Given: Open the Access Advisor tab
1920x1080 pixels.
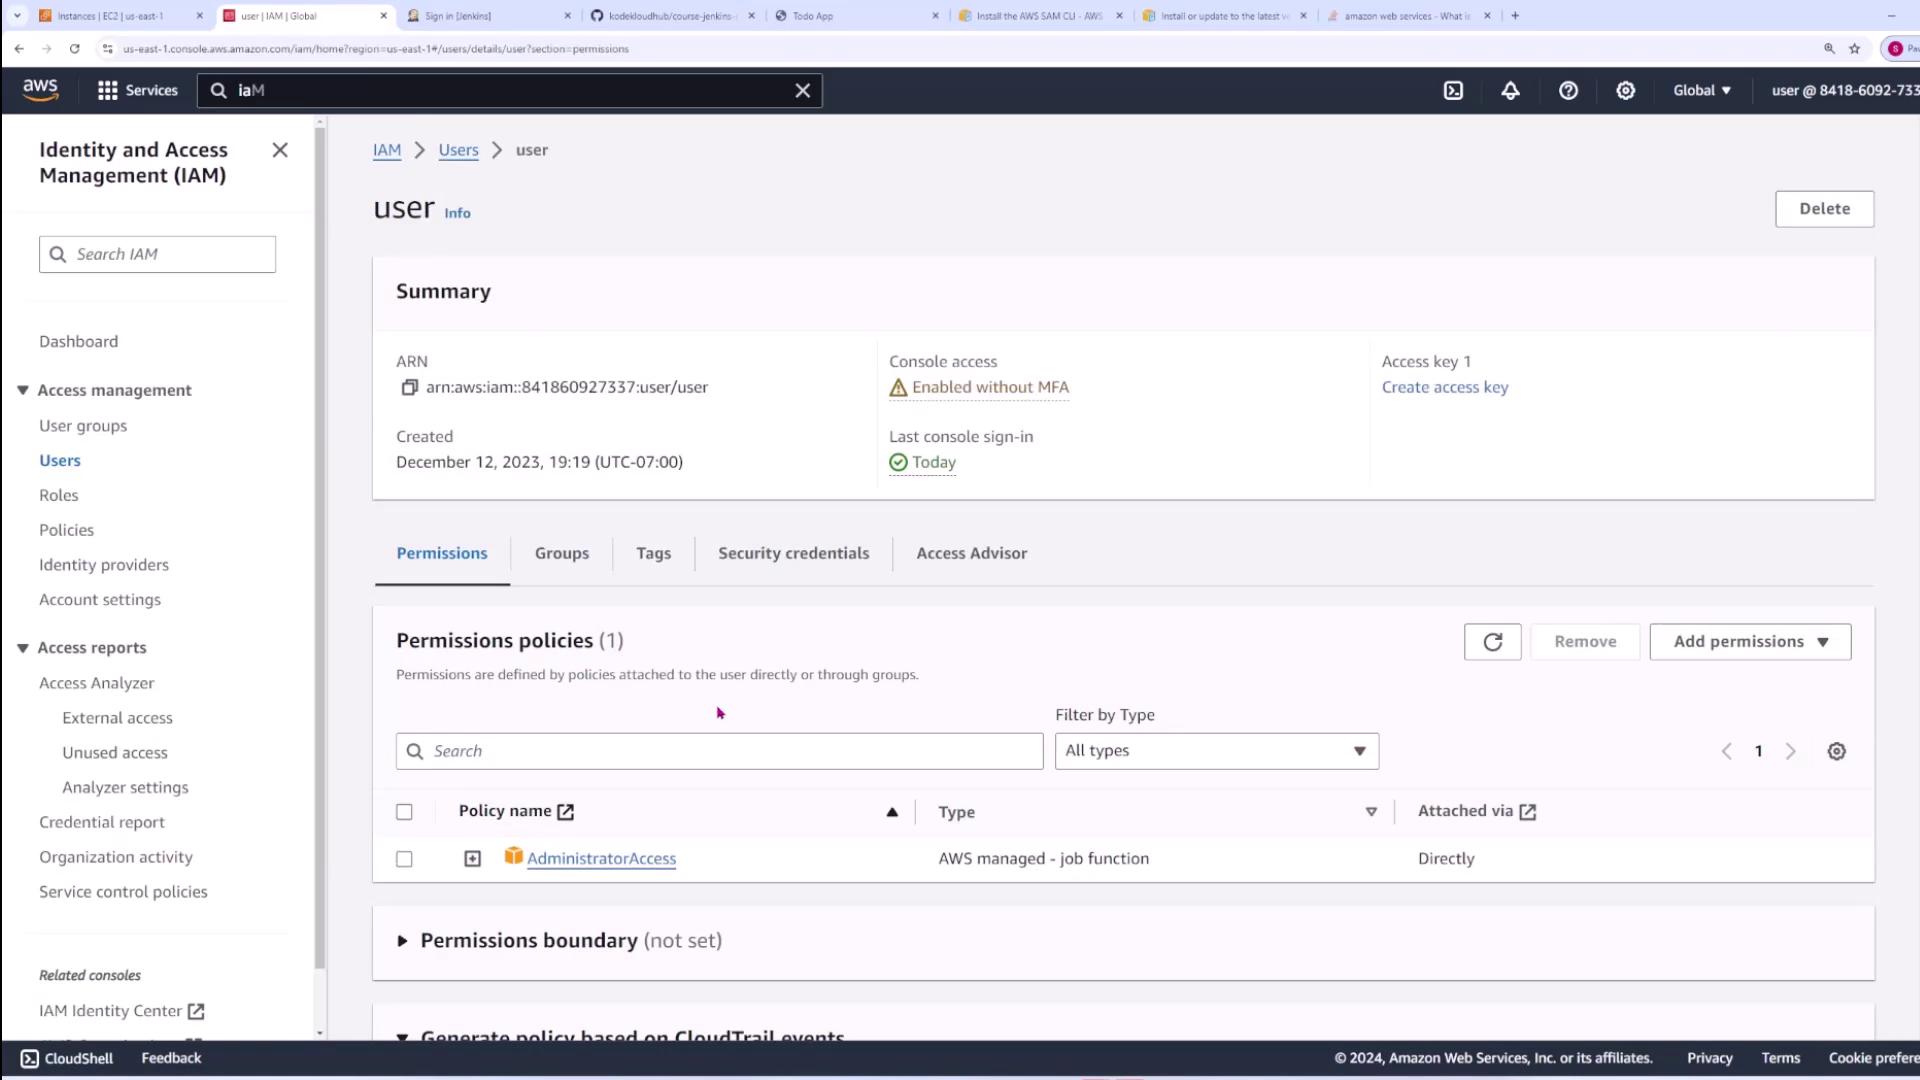Looking at the screenshot, I should click(971, 553).
